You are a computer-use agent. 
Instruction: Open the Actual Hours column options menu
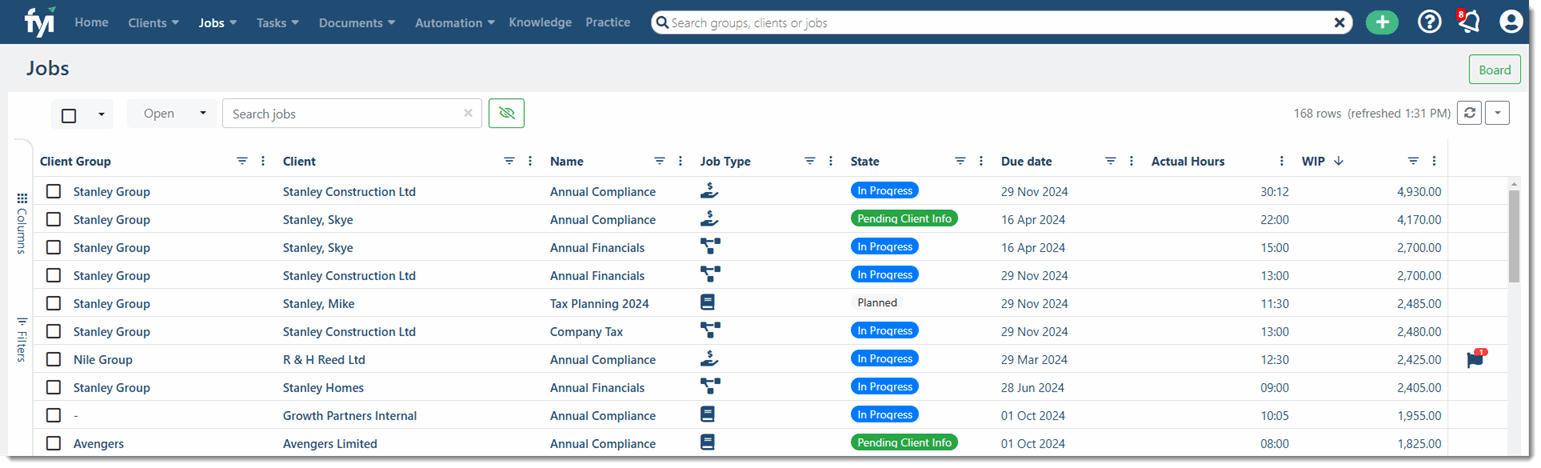1282,161
